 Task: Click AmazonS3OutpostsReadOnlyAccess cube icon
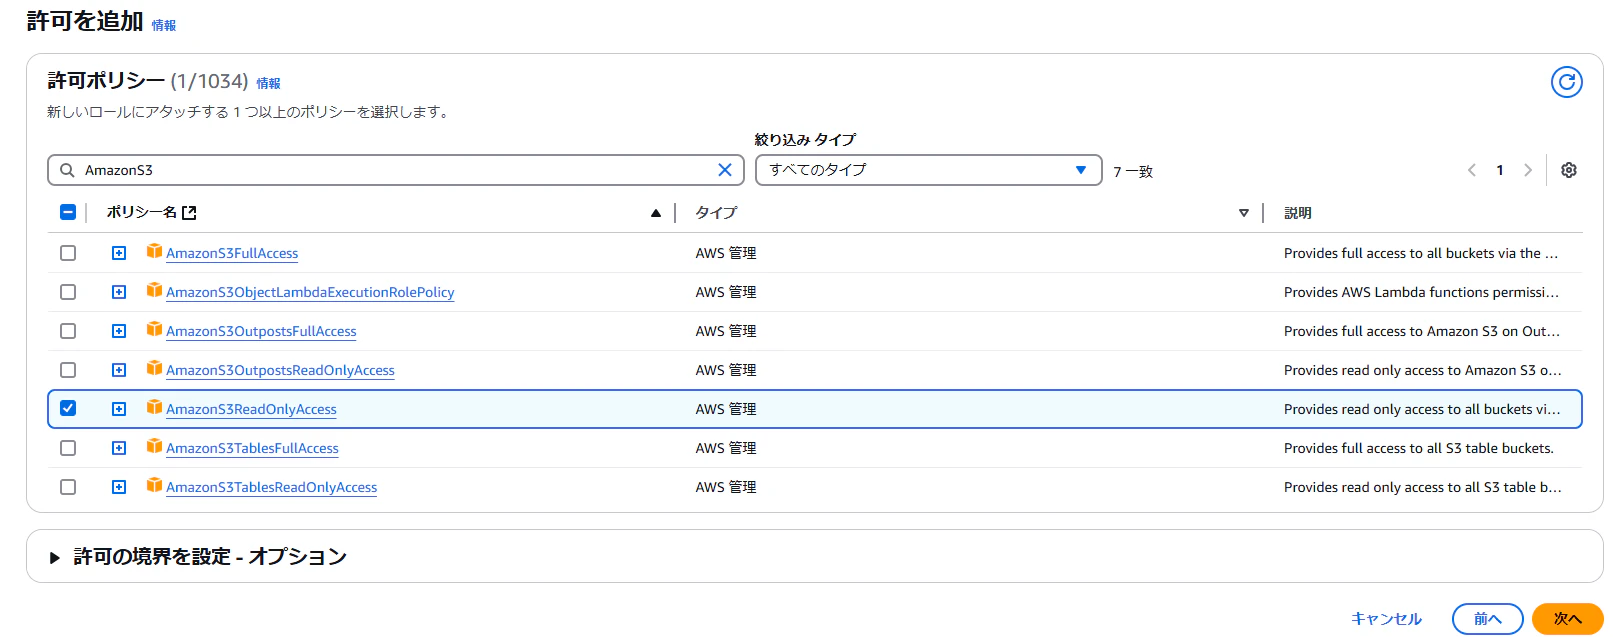pyautogui.click(x=154, y=368)
